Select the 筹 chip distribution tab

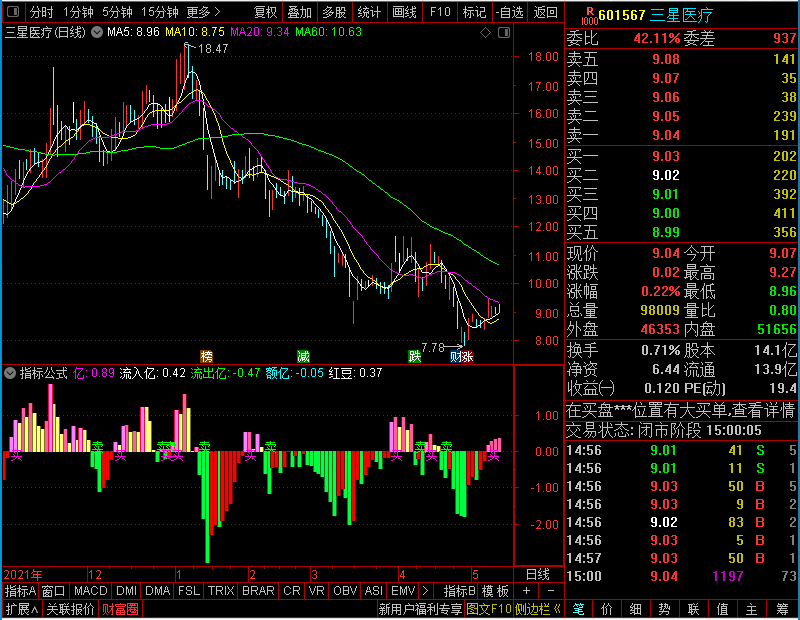coord(782,609)
